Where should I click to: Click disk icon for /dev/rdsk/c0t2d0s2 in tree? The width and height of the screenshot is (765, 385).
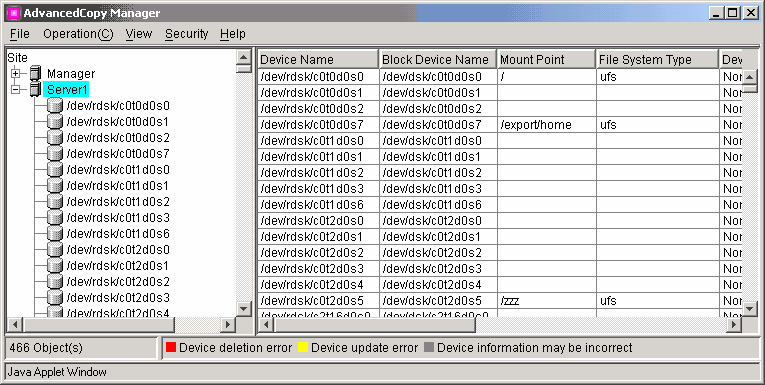coord(55,282)
